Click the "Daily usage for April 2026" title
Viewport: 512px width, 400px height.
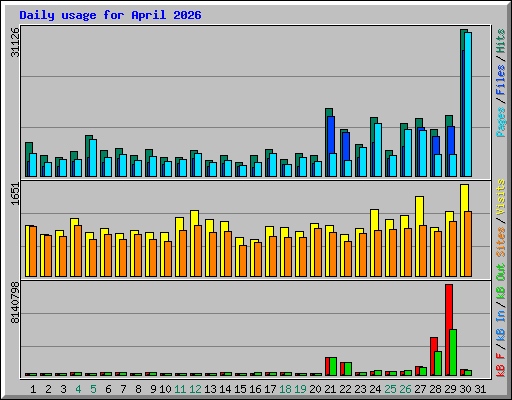tap(110, 15)
